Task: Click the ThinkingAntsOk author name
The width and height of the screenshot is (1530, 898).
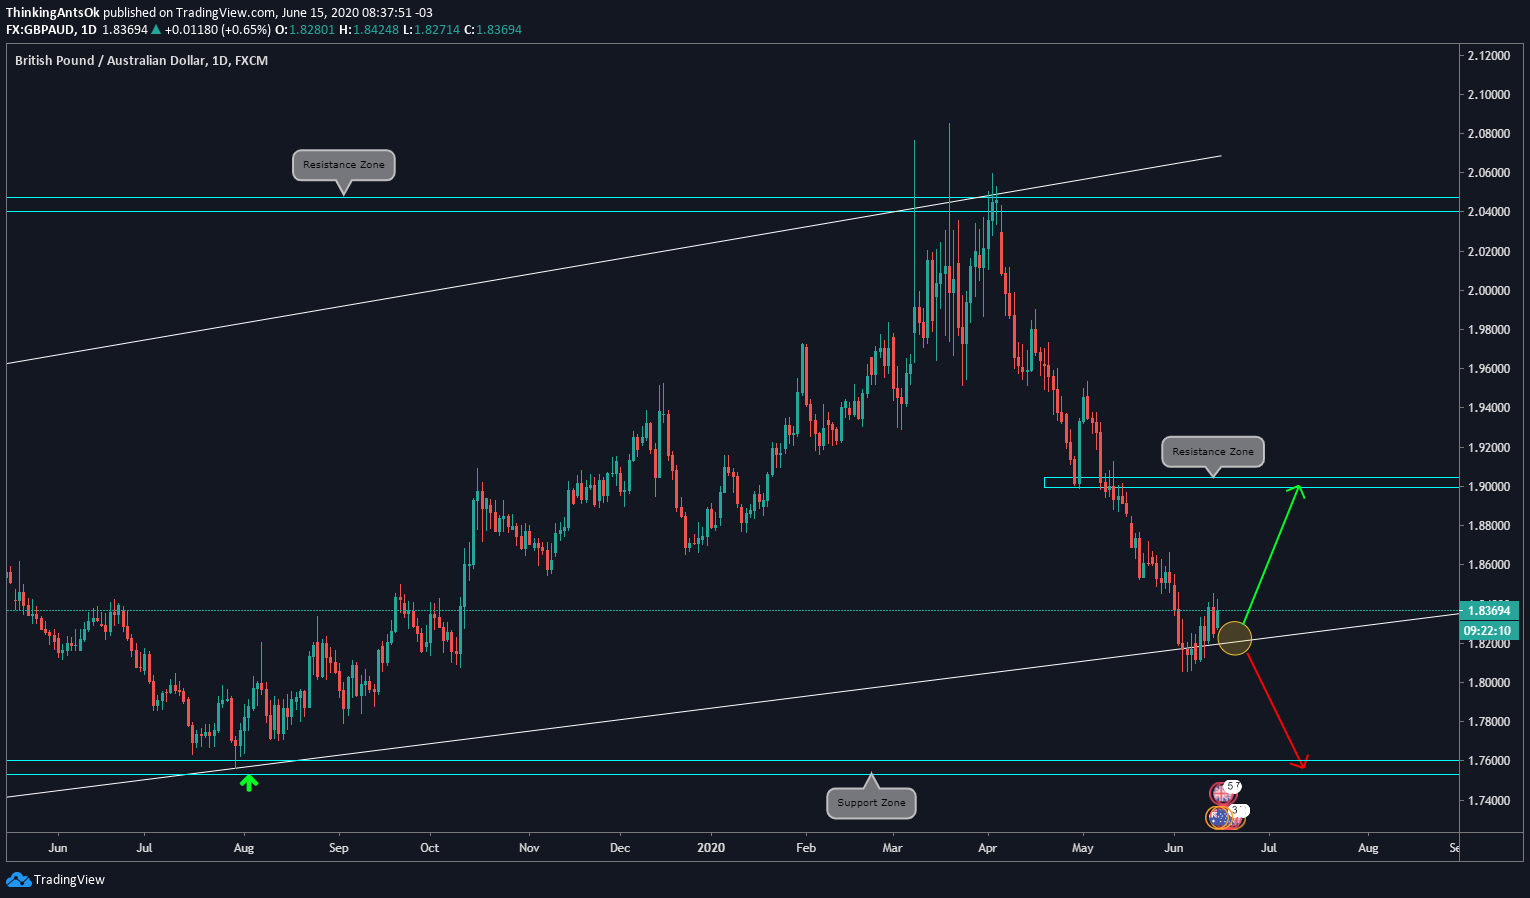Action: 53,13
